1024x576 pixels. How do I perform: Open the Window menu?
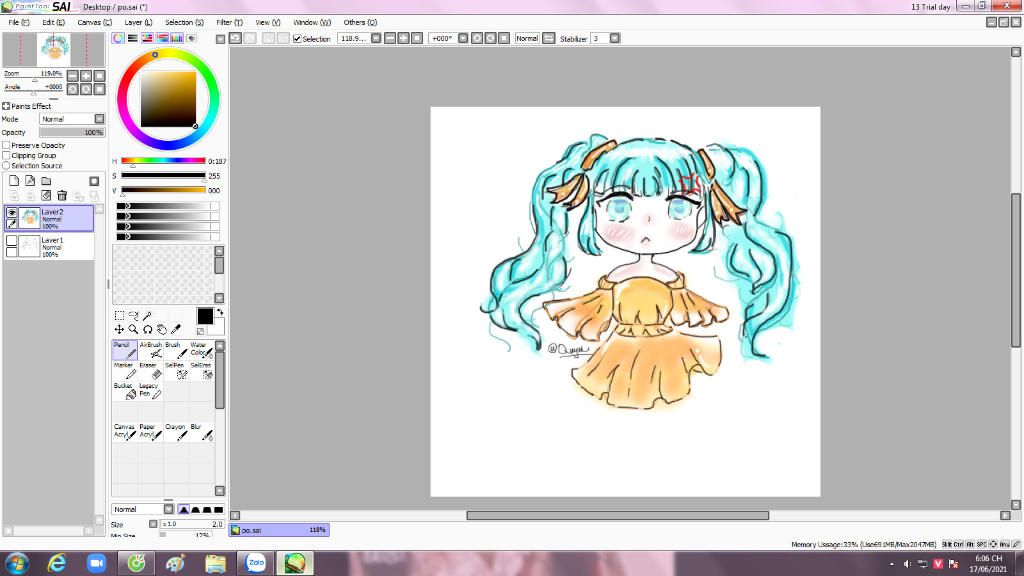(312, 22)
